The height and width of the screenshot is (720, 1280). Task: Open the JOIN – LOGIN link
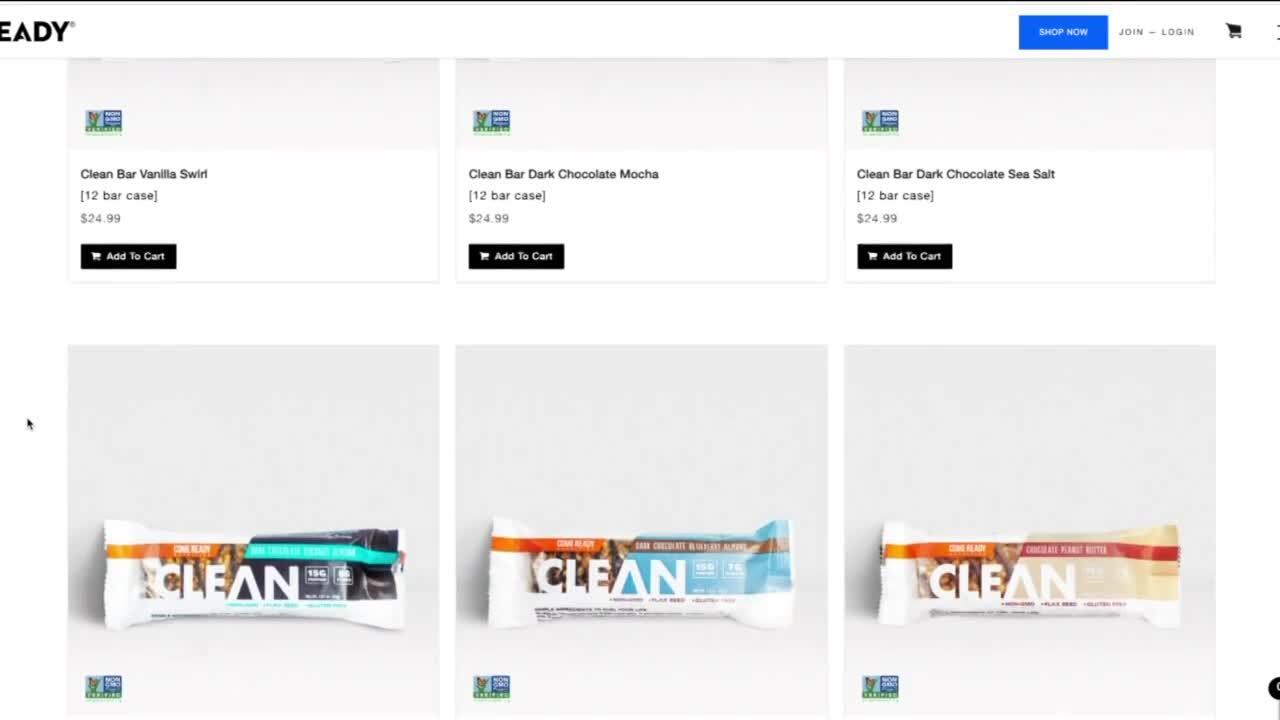pos(1157,32)
